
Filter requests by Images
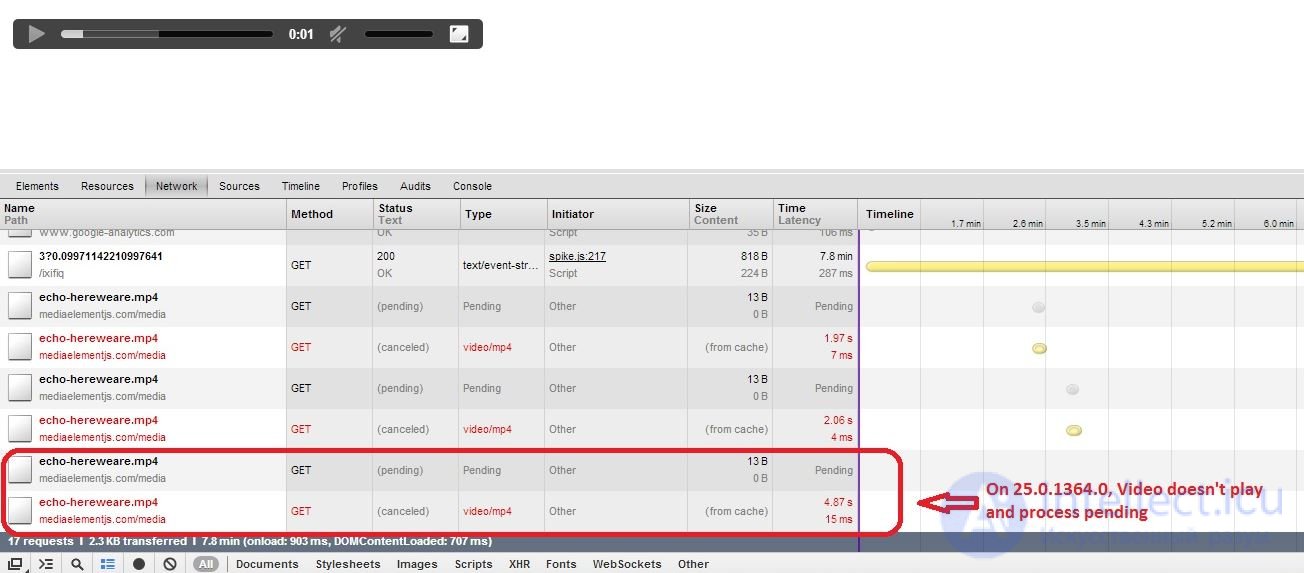coord(417,564)
